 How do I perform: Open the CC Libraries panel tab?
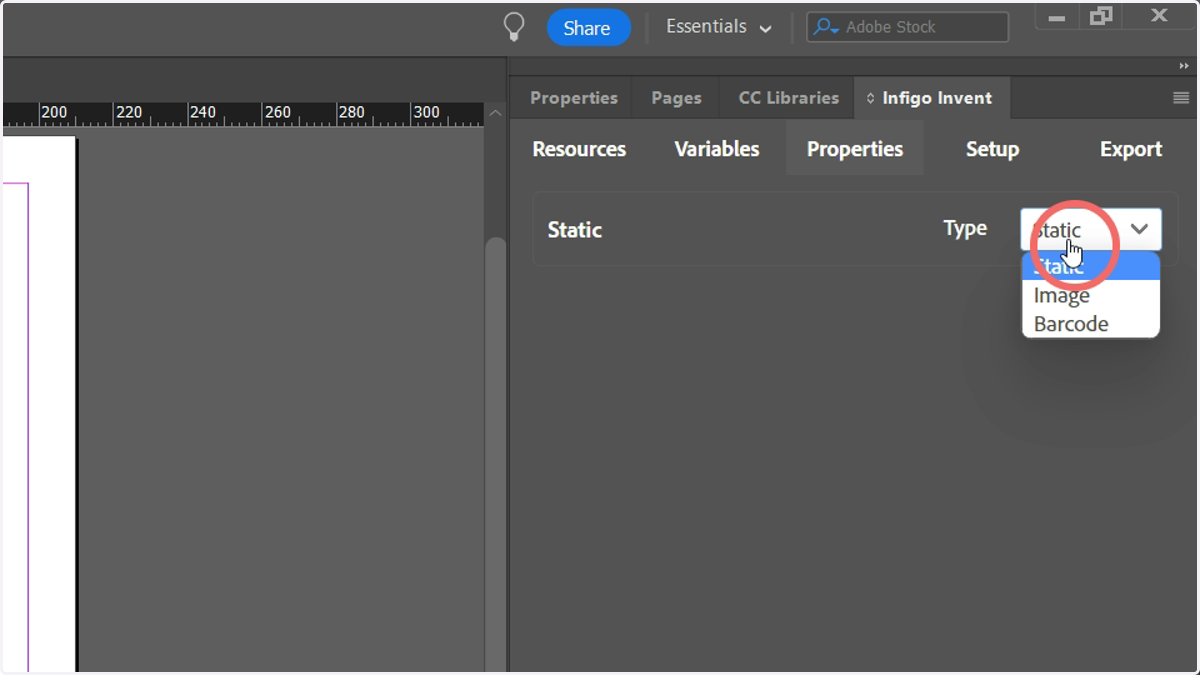tap(788, 98)
